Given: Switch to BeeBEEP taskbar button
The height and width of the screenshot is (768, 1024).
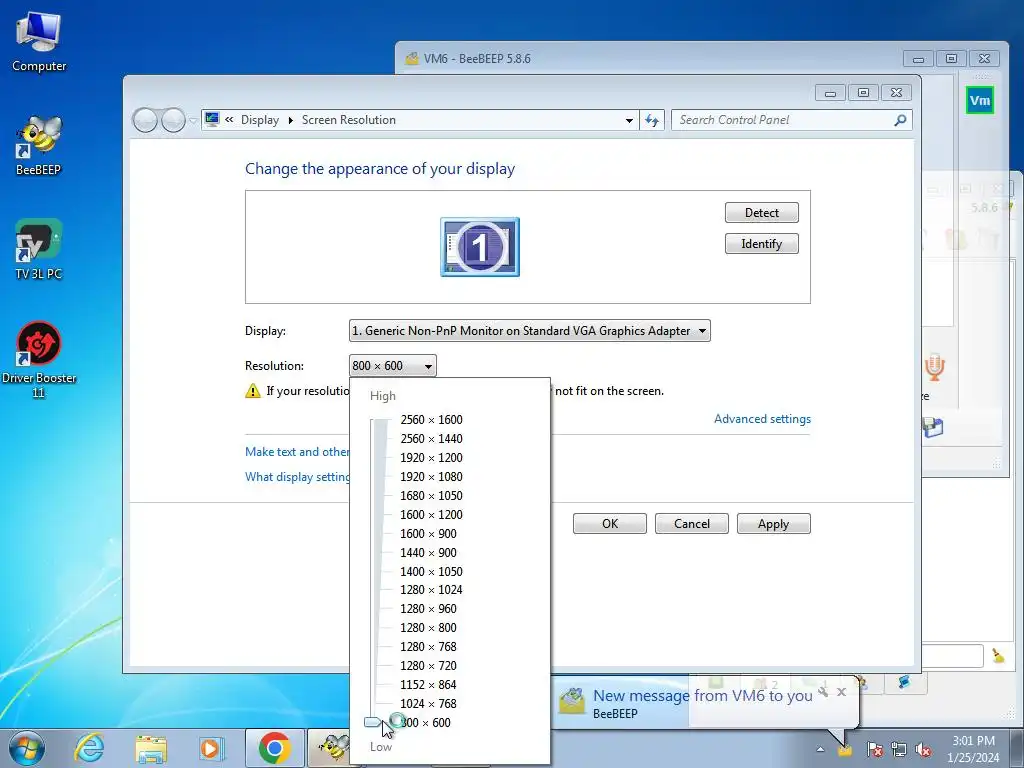Looking at the screenshot, I should (x=330, y=748).
